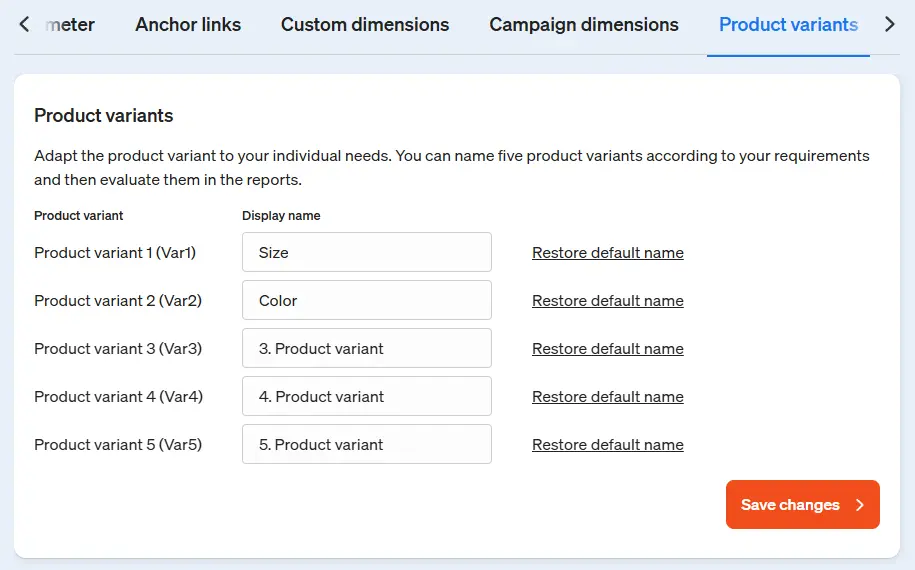Go to the Campaign dimensions tab
This screenshot has width=915, height=570.
[x=584, y=25]
